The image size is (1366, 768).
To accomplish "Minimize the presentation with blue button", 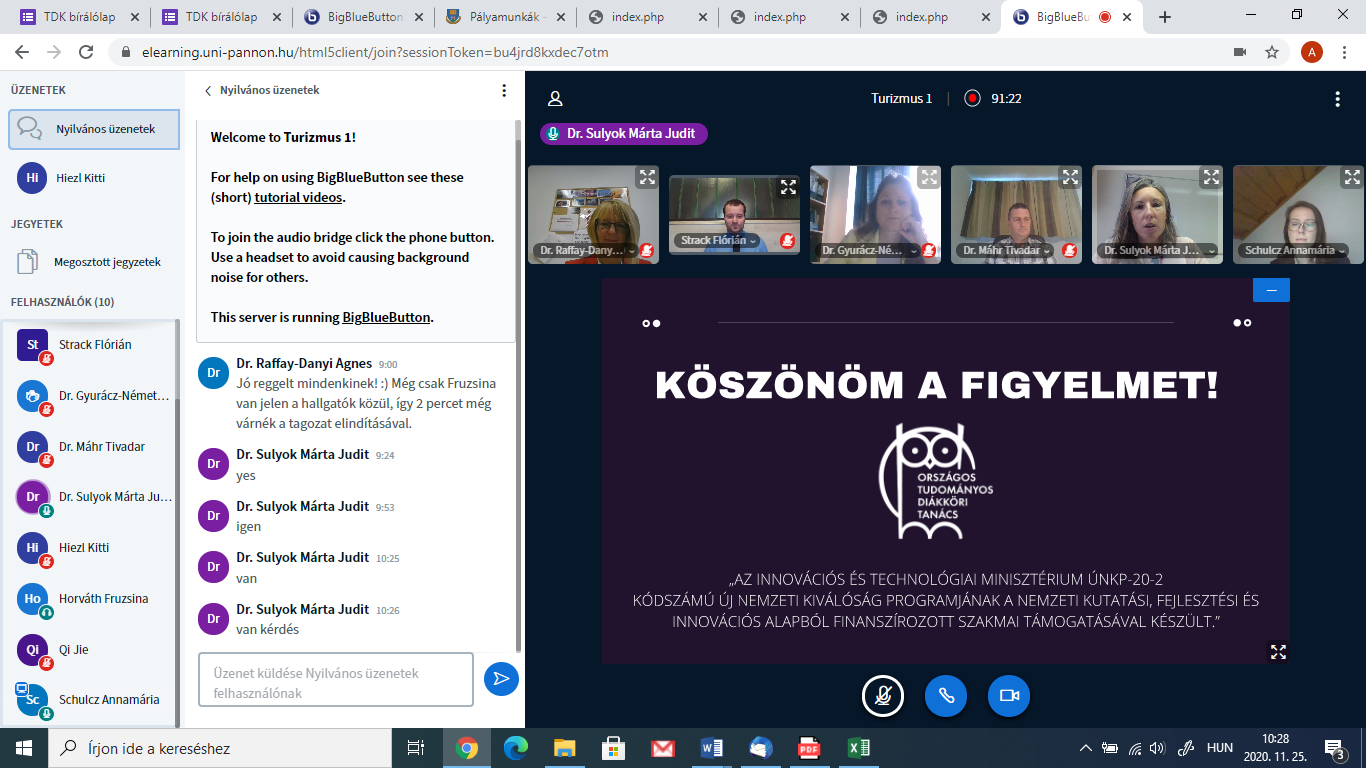I will pos(1271,290).
